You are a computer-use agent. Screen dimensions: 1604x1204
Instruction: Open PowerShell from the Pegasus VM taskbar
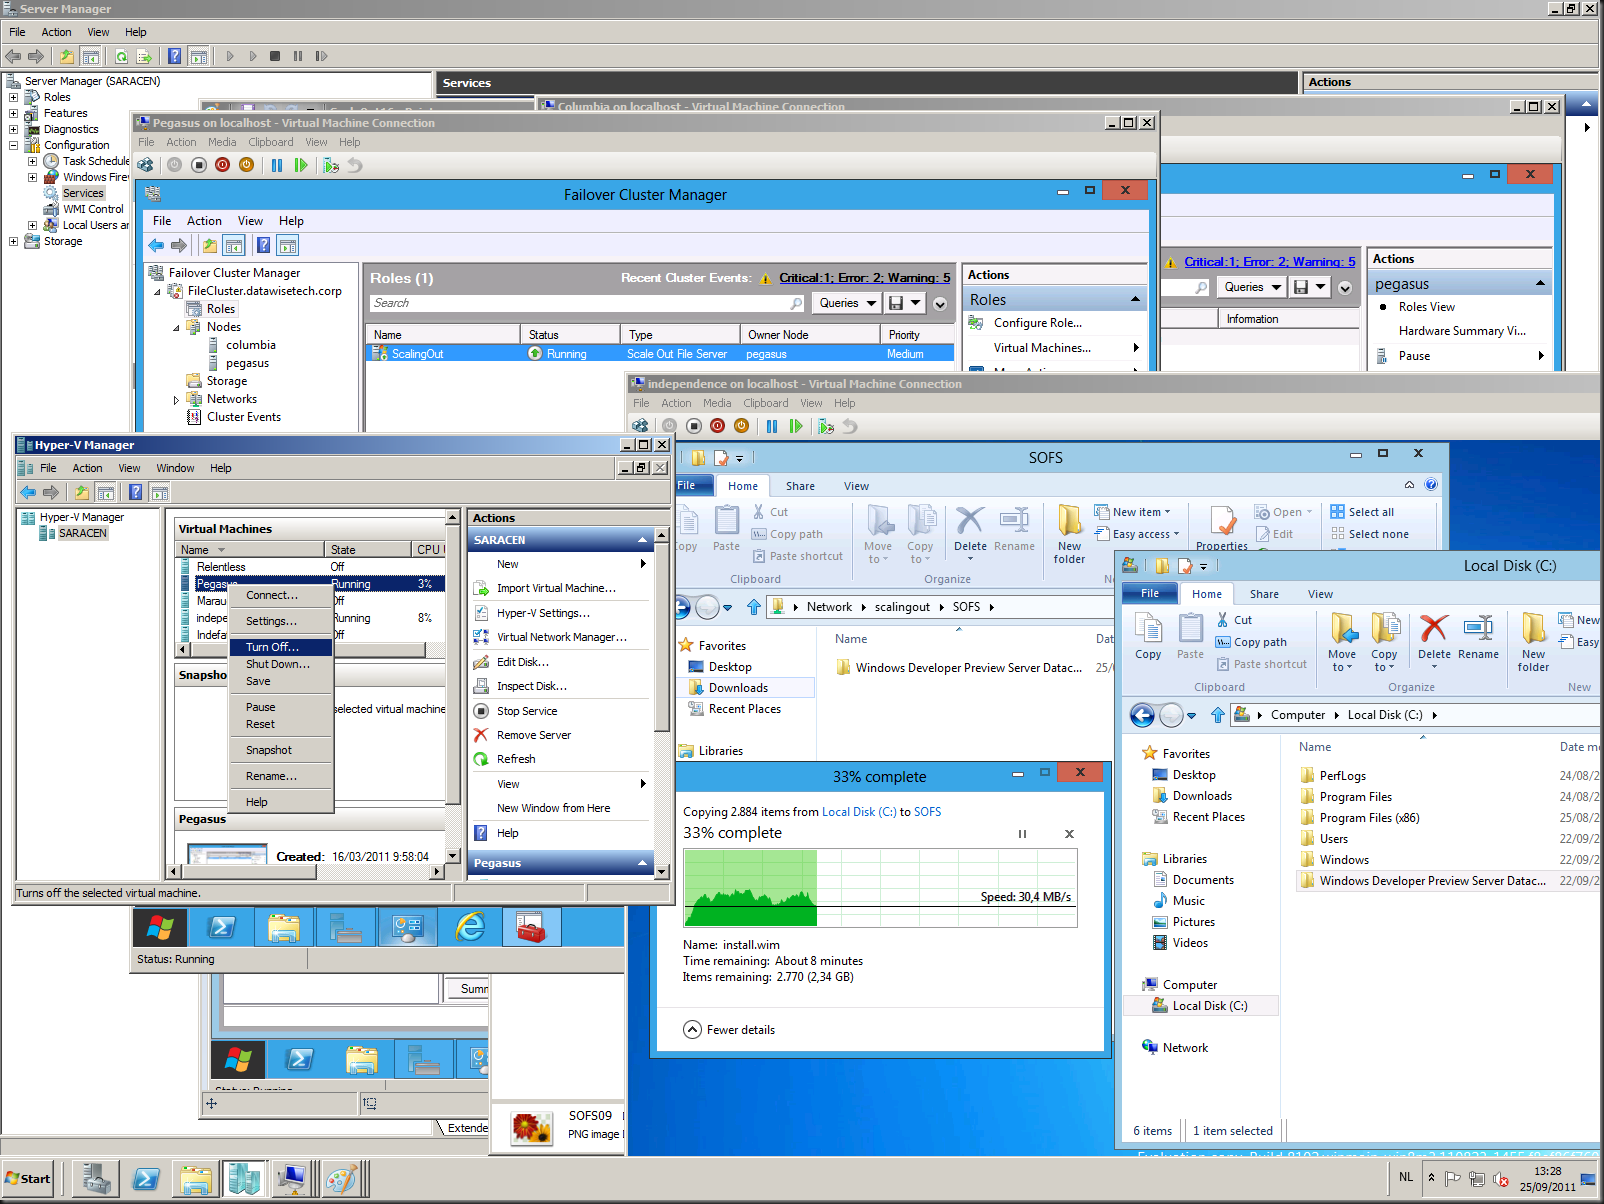click(x=222, y=928)
